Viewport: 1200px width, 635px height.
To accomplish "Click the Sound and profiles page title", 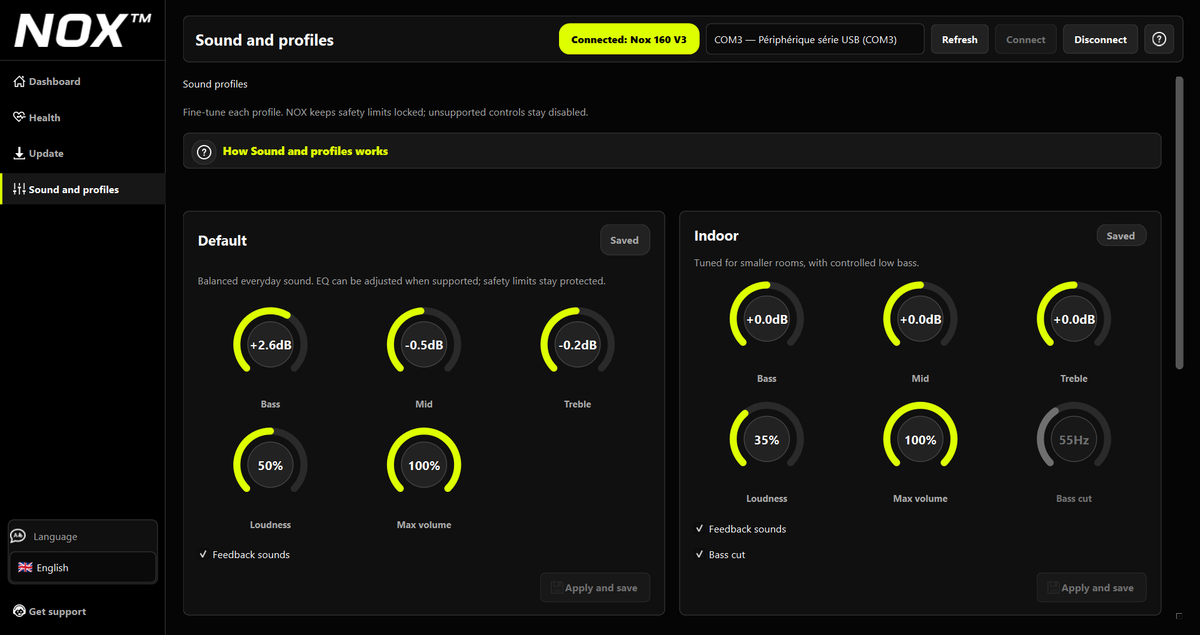I will [x=264, y=40].
